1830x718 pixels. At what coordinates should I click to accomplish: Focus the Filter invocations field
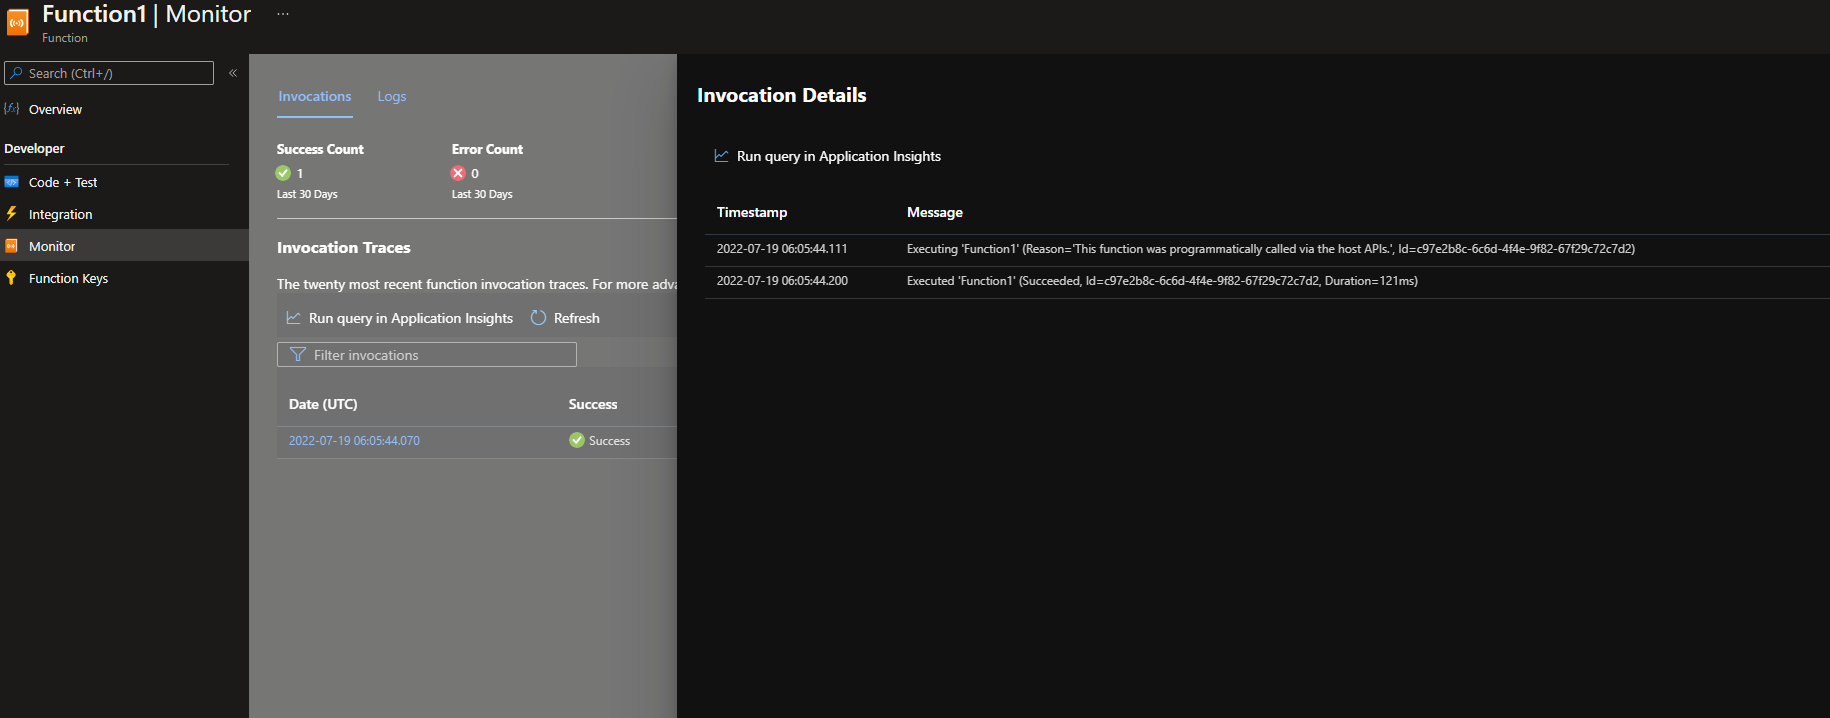[427, 355]
